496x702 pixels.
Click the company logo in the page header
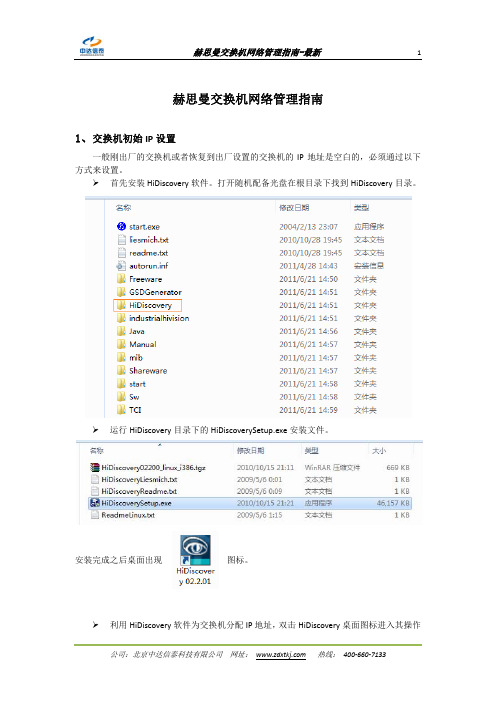coord(92,47)
